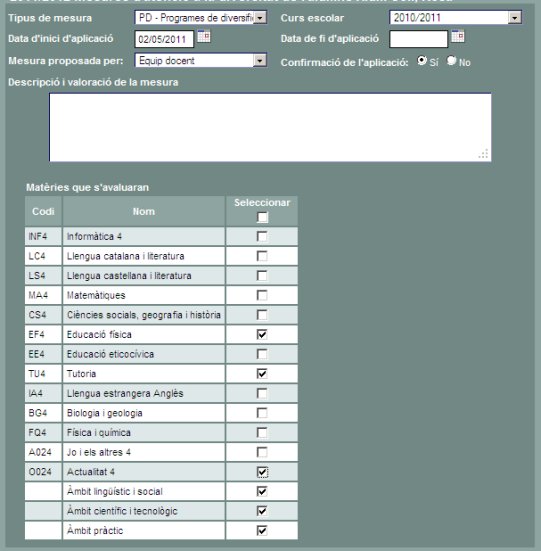Click into the Descripció i valoració text area
This screenshot has width=541, height=551.
tap(270, 128)
